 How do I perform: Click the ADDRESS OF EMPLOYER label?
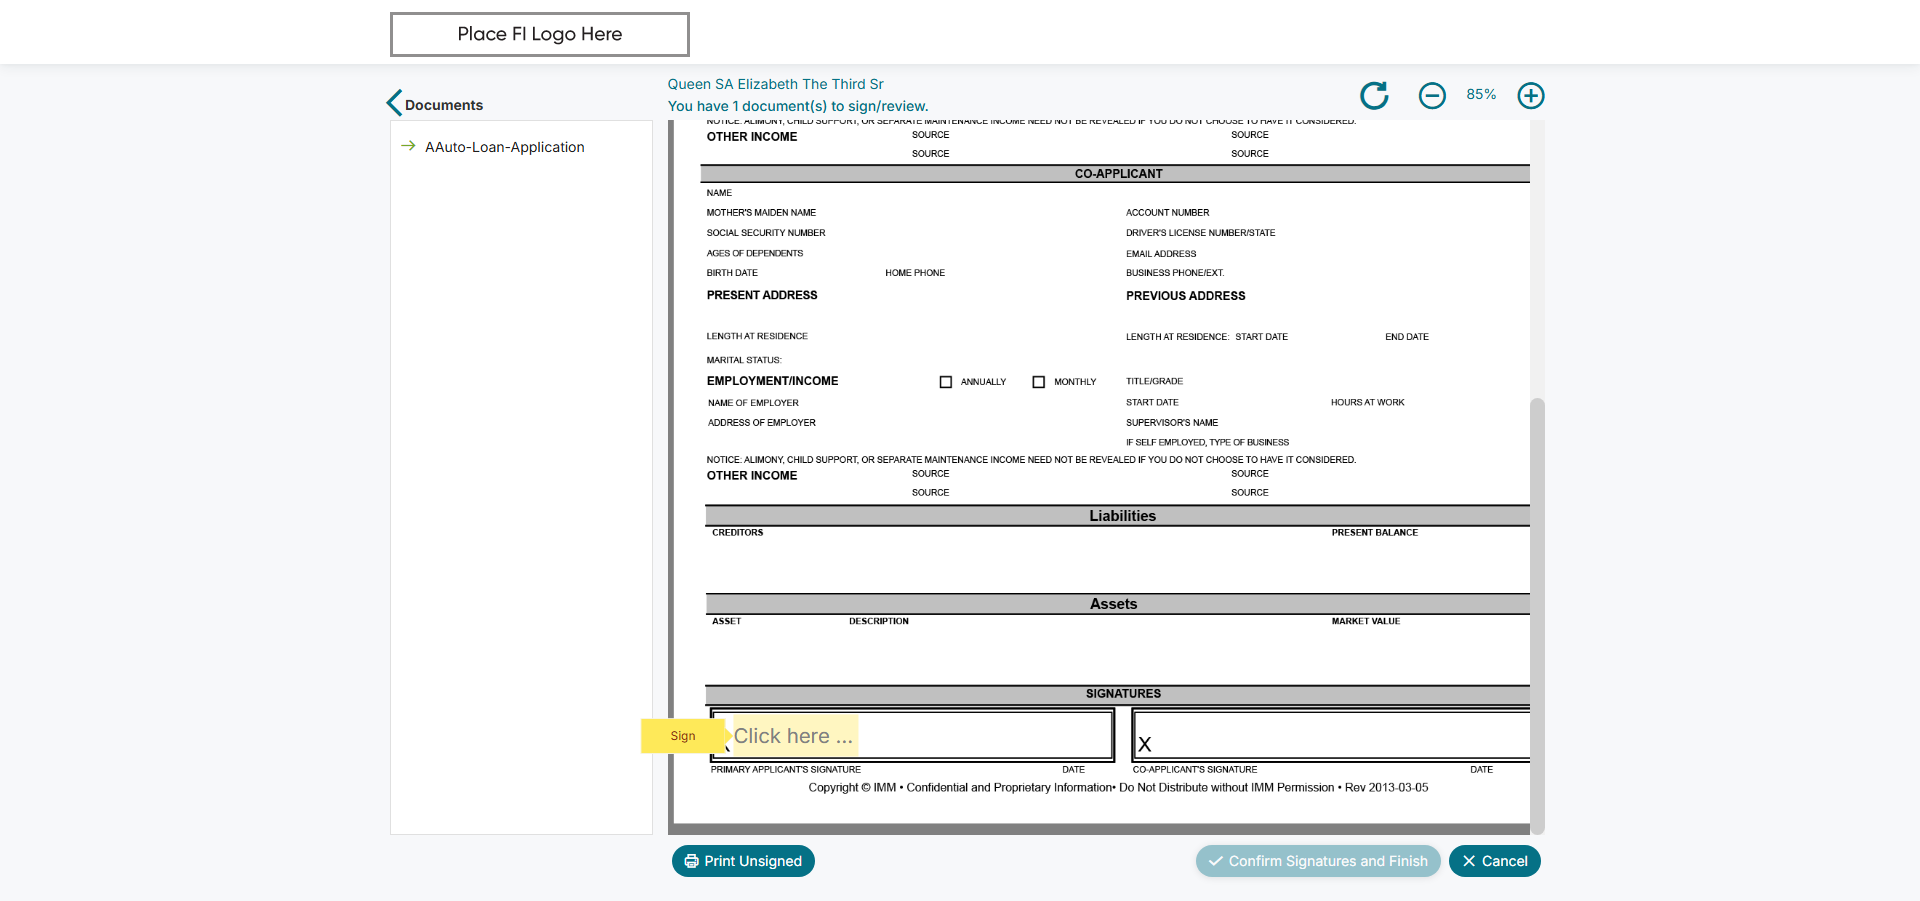pyautogui.click(x=762, y=423)
